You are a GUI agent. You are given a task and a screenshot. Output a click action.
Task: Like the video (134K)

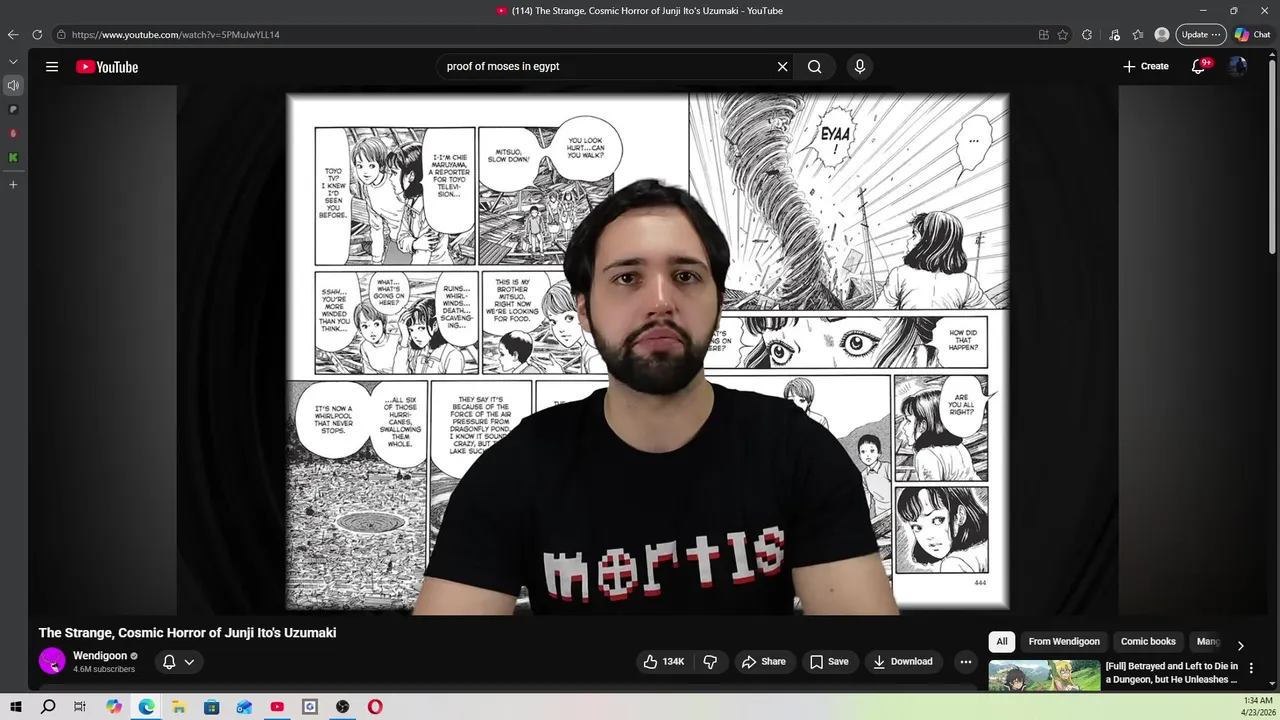(664, 662)
